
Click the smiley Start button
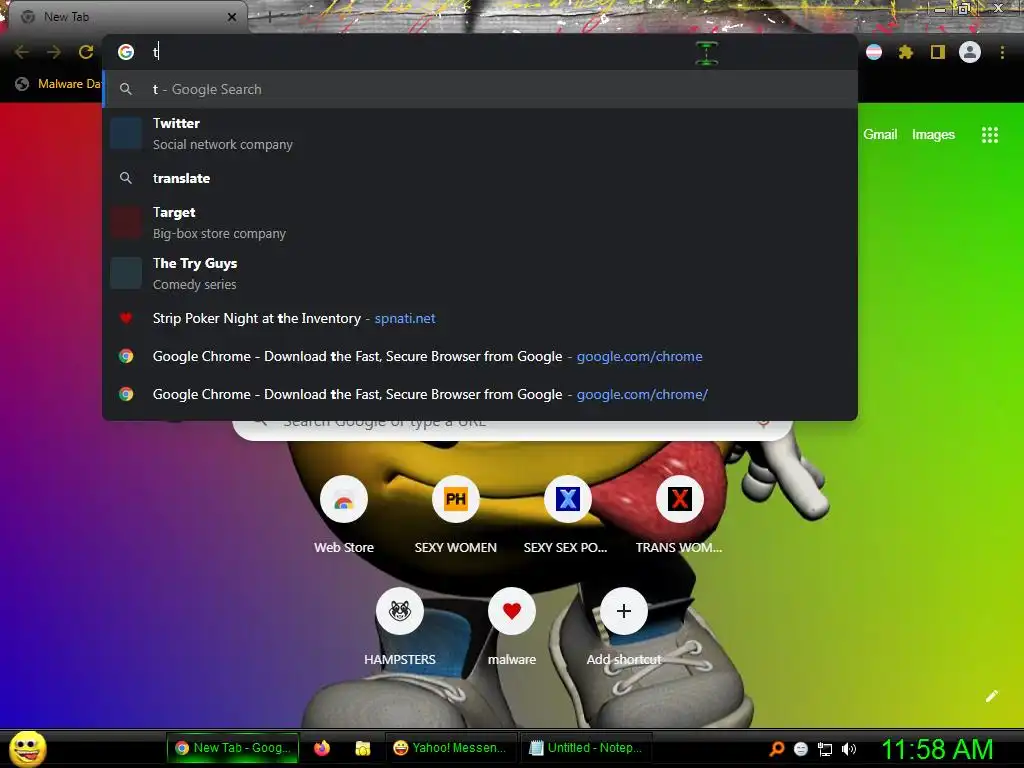click(27, 748)
